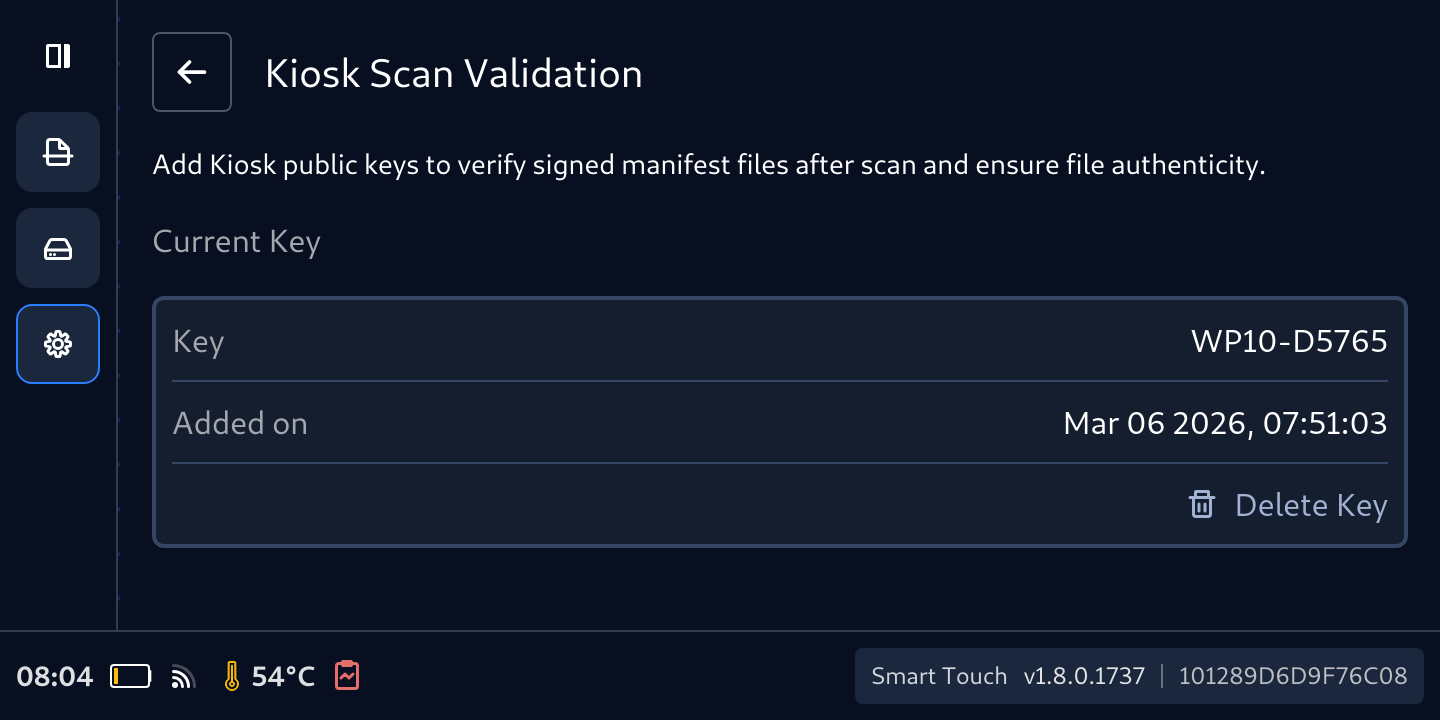
Task: Select the key value WP10-D5765
Action: tap(1289, 341)
